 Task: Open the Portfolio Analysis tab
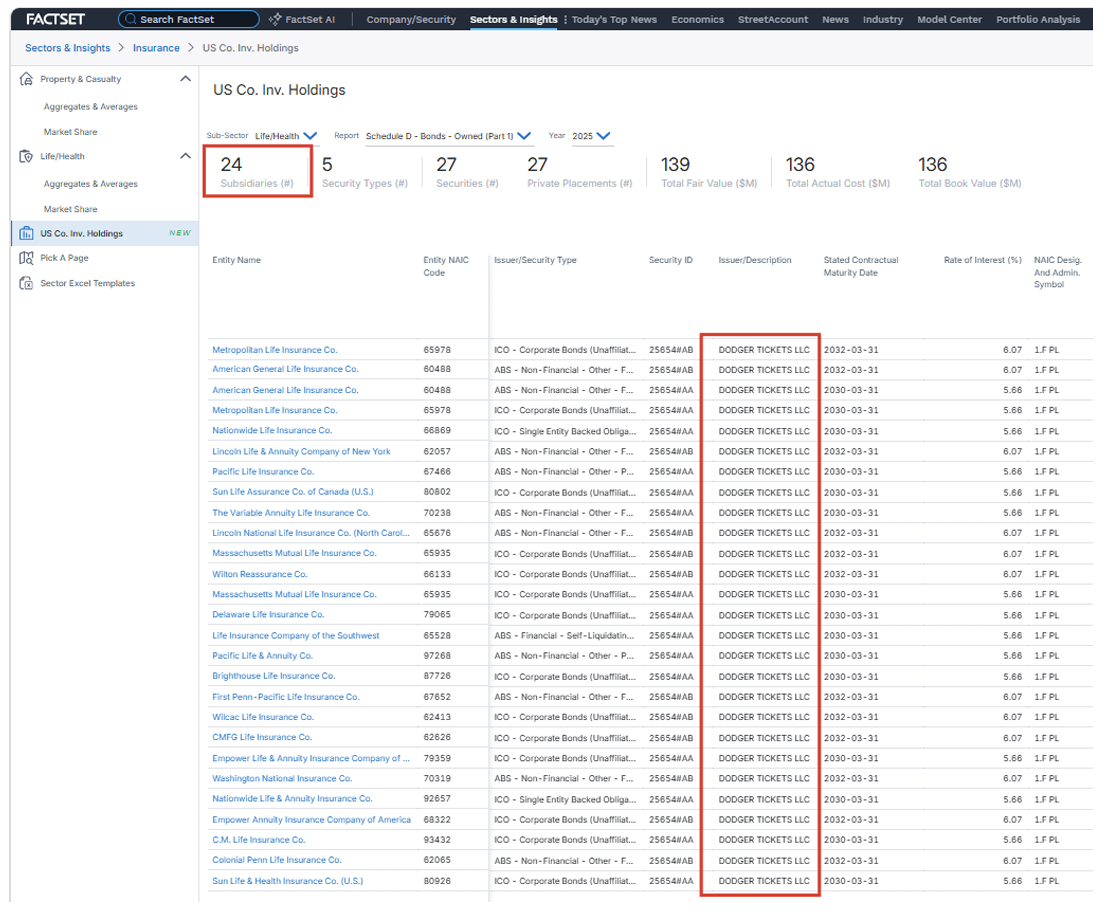click(1038, 20)
